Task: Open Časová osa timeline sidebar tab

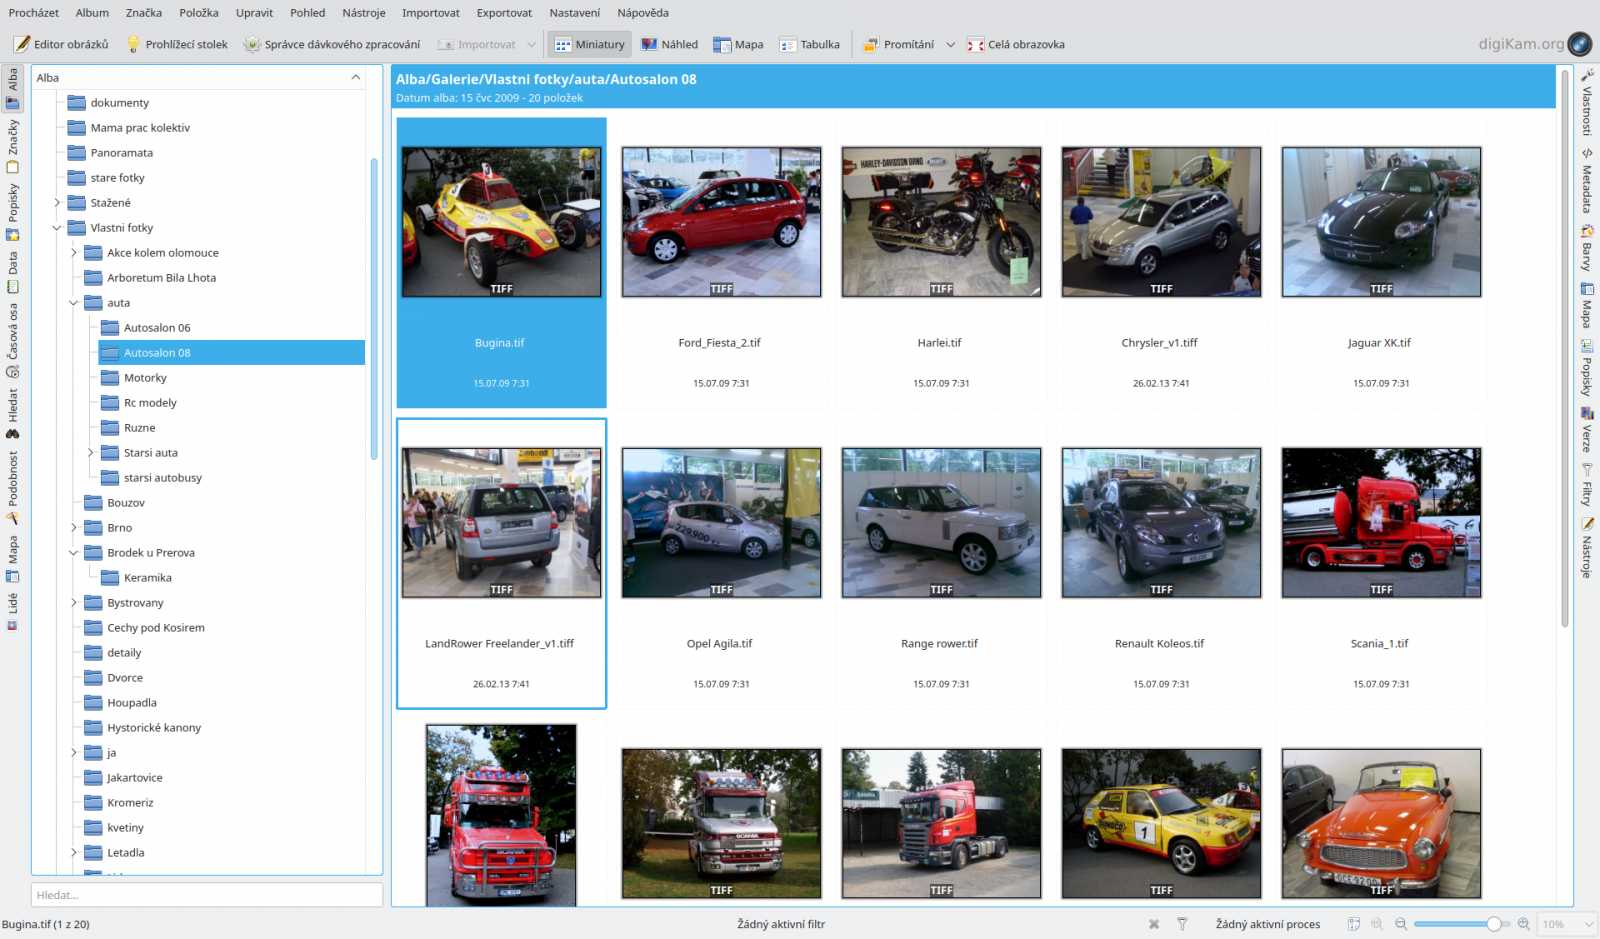Action: point(12,340)
